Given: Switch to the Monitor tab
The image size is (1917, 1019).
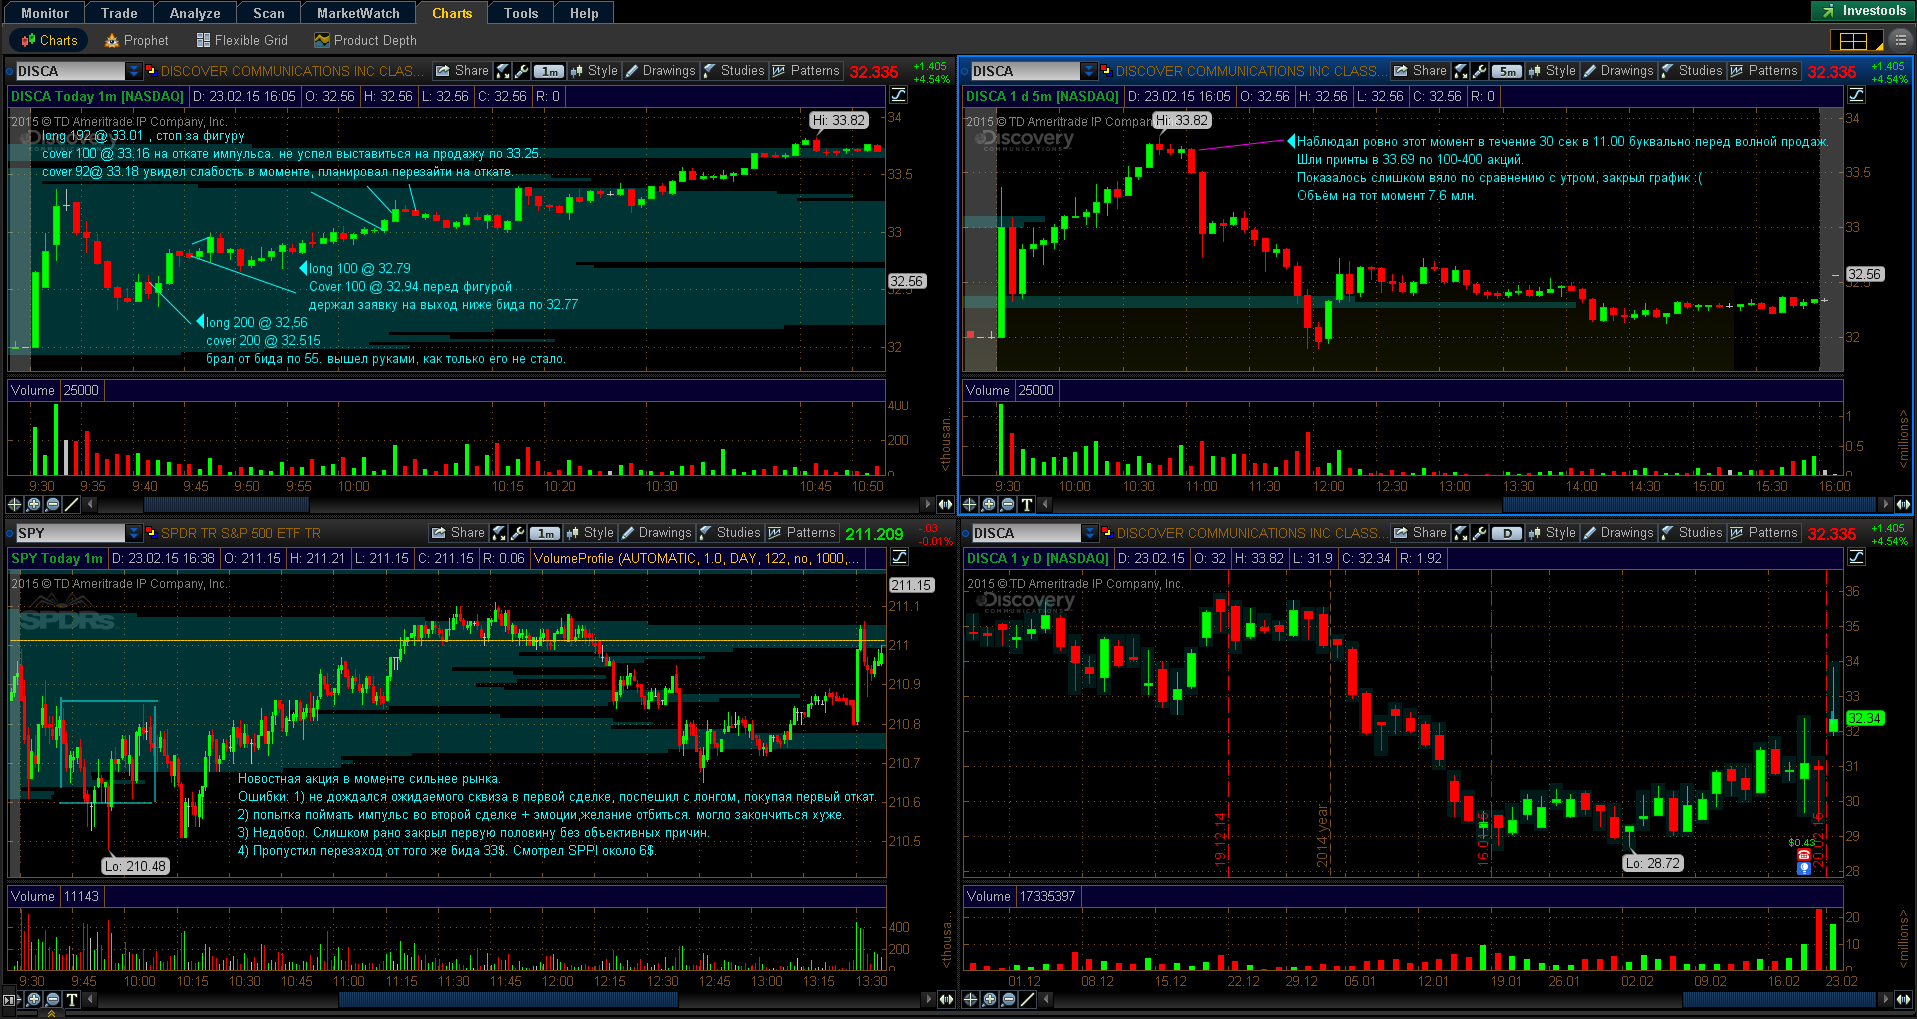Looking at the screenshot, I should pos(45,13).
